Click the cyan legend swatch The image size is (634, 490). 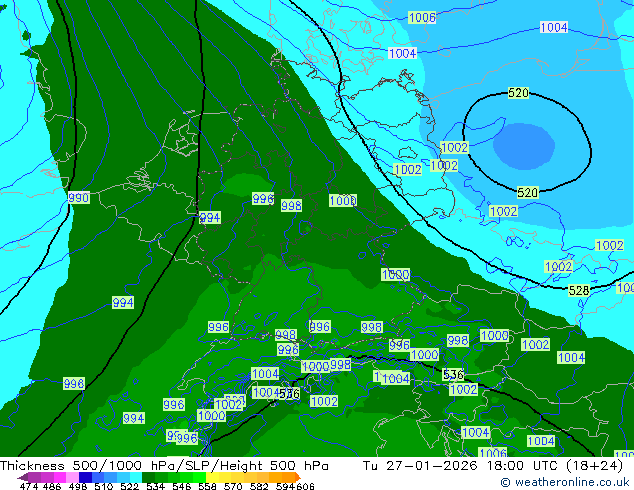[136, 477]
